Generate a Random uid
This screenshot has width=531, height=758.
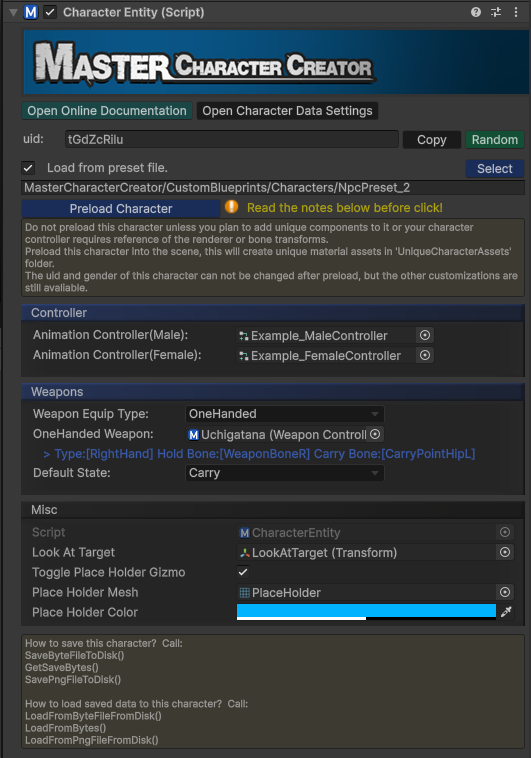pyautogui.click(x=495, y=140)
